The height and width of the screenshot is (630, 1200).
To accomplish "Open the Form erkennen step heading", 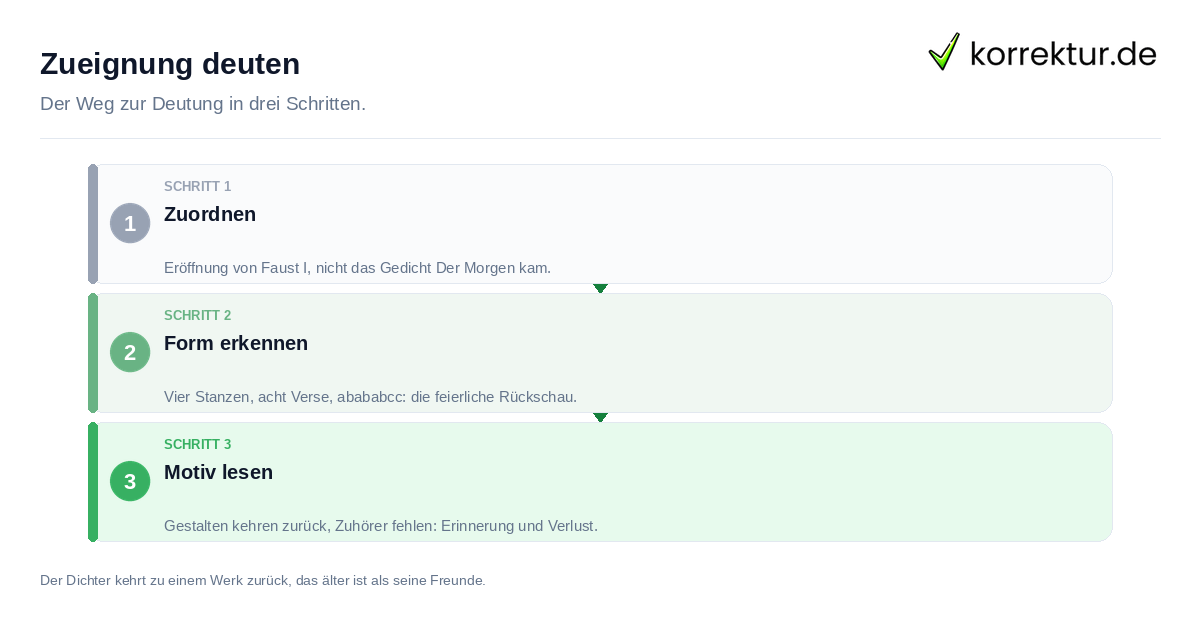I will tap(236, 343).
